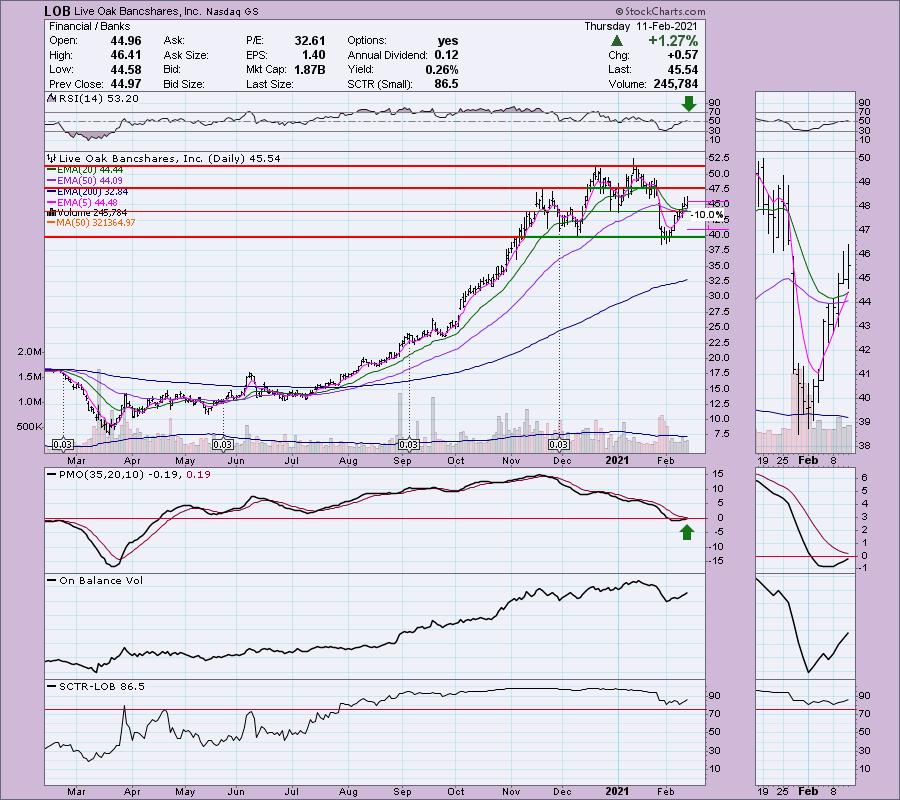The image size is (900, 800).
Task: Click the Open price value 44.96
Action: tap(126, 41)
